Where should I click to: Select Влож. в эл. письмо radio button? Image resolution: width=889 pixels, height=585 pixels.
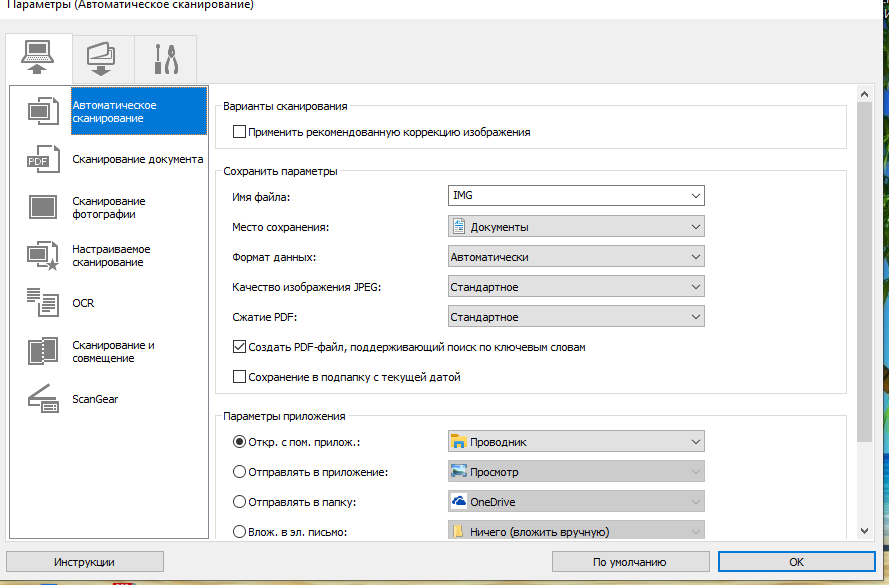[239, 532]
